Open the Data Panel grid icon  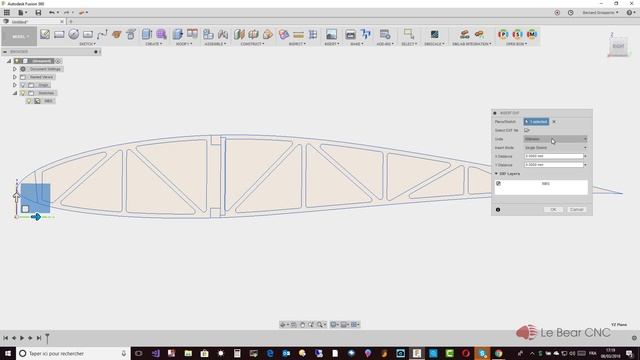[x=7, y=13]
